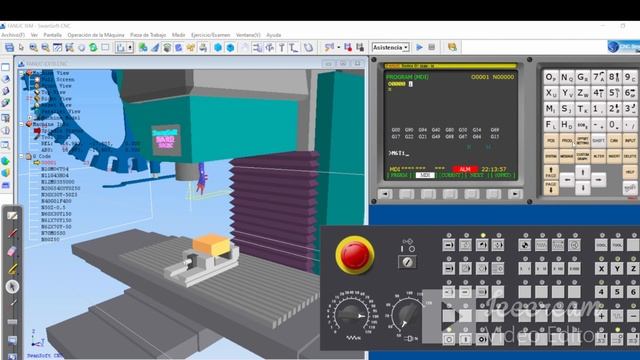The image size is (640, 360).
Task: Select the yellow highlighter annotation tool
Action: [12, 269]
